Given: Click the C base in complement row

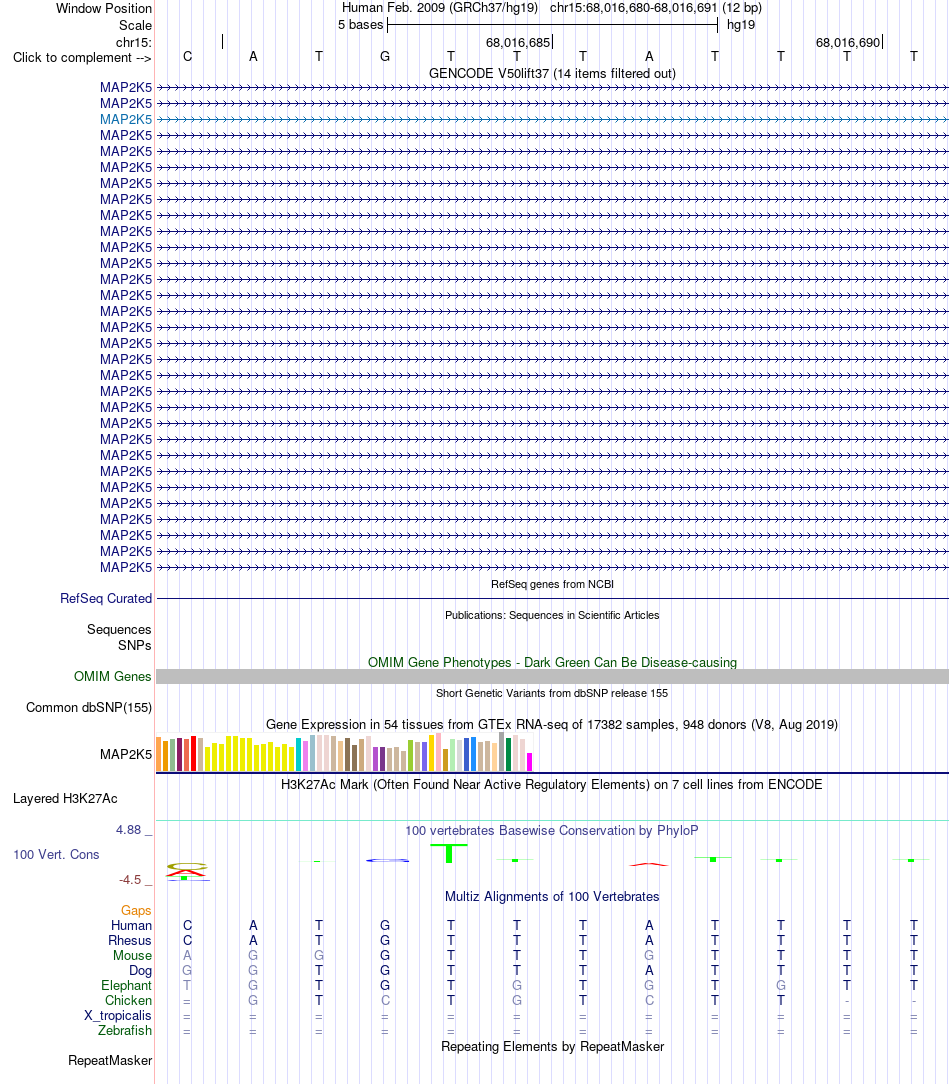Looking at the screenshot, I should 187,57.
